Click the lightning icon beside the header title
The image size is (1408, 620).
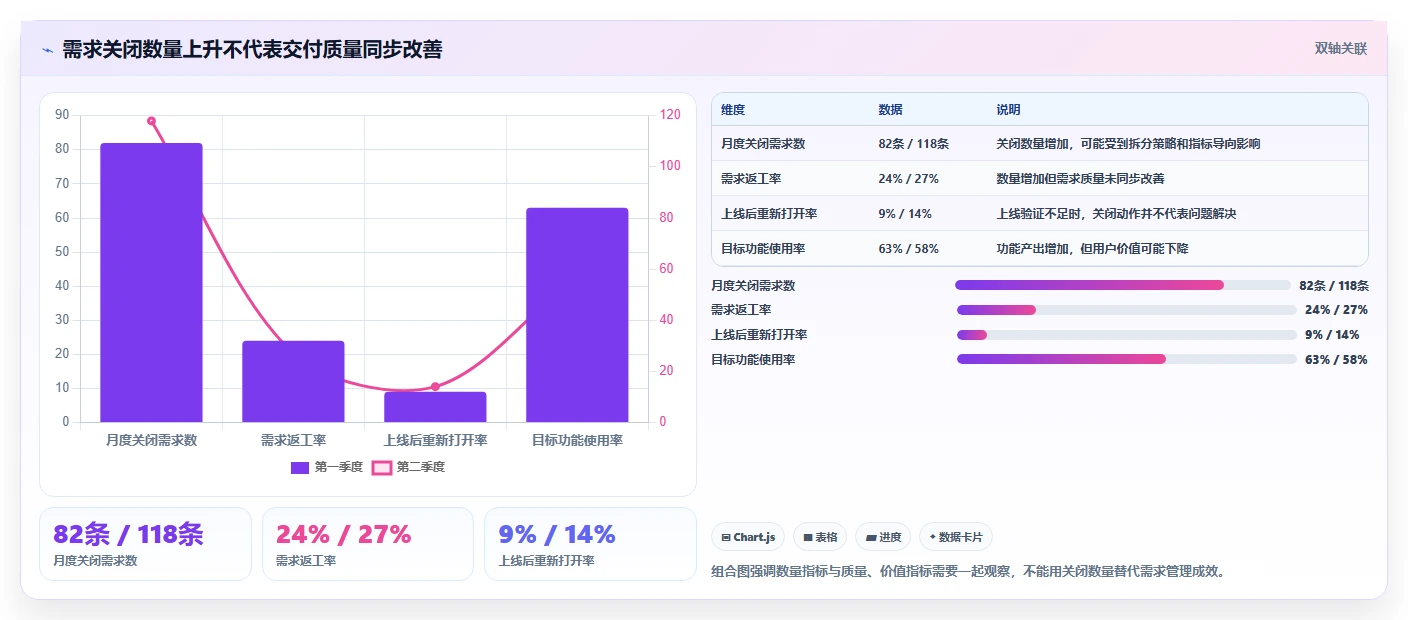point(48,50)
